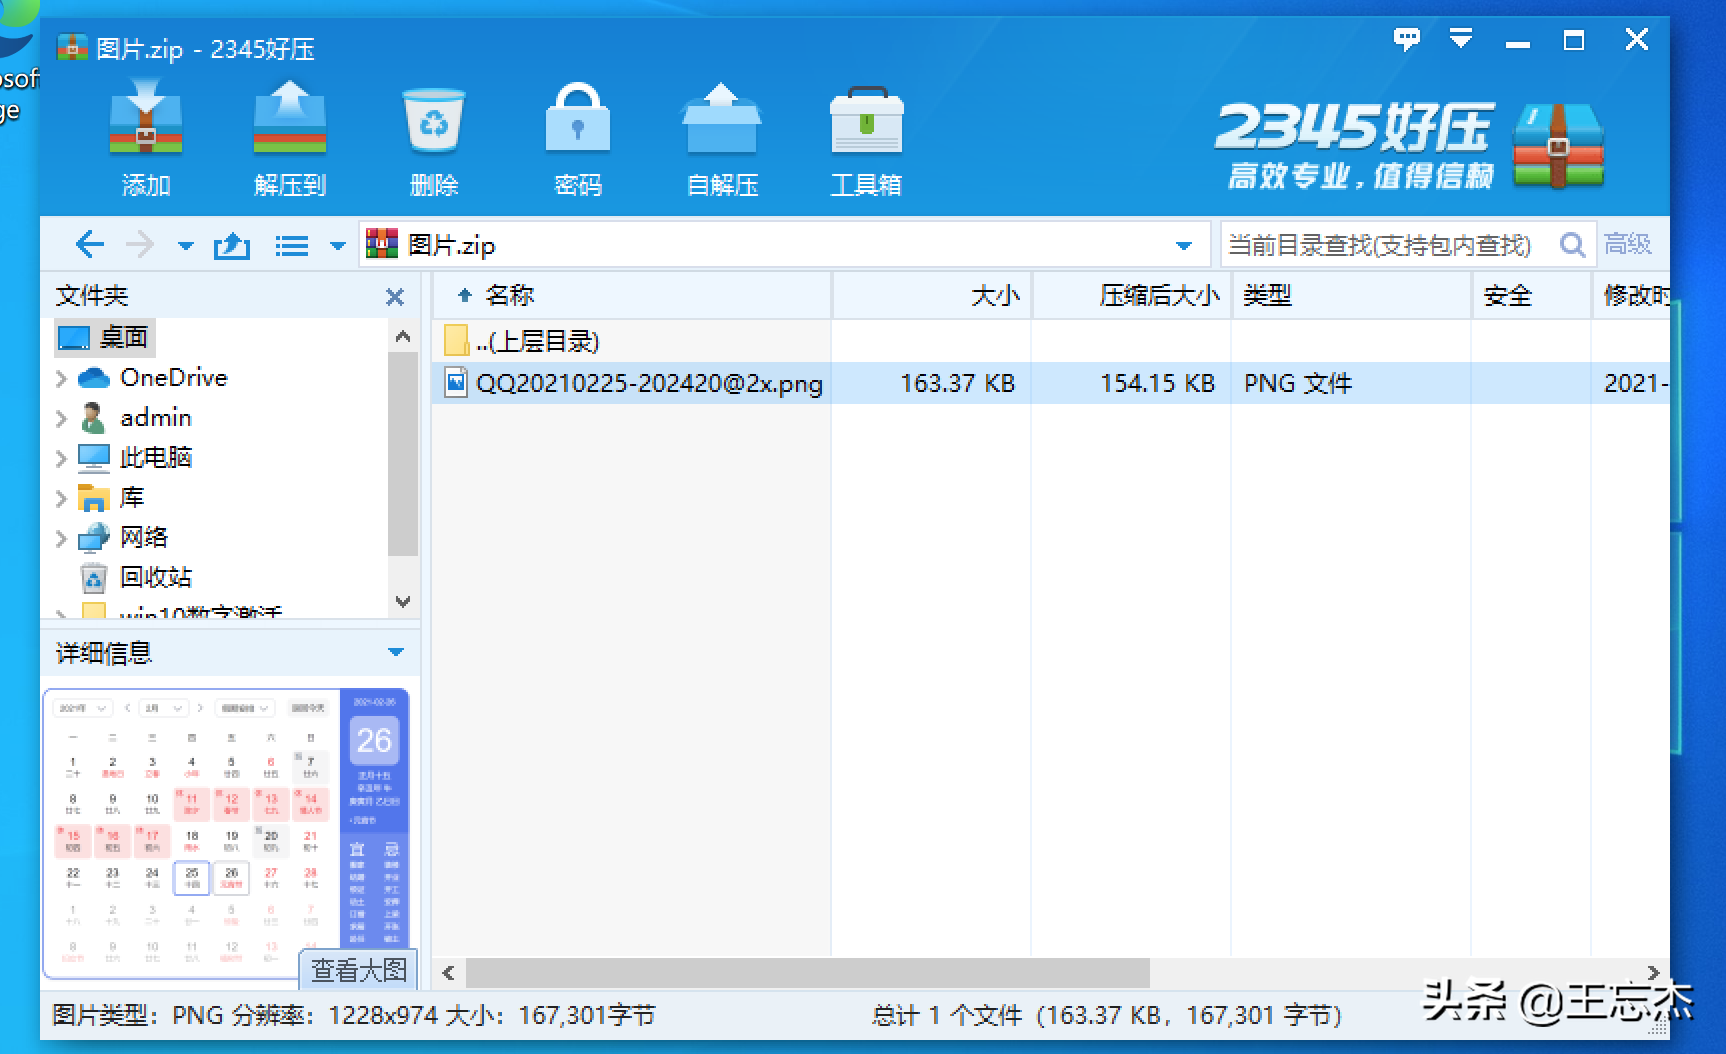Click the feedback speech bubble icon
Screen dimensions: 1726x1054
(x=1407, y=39)
